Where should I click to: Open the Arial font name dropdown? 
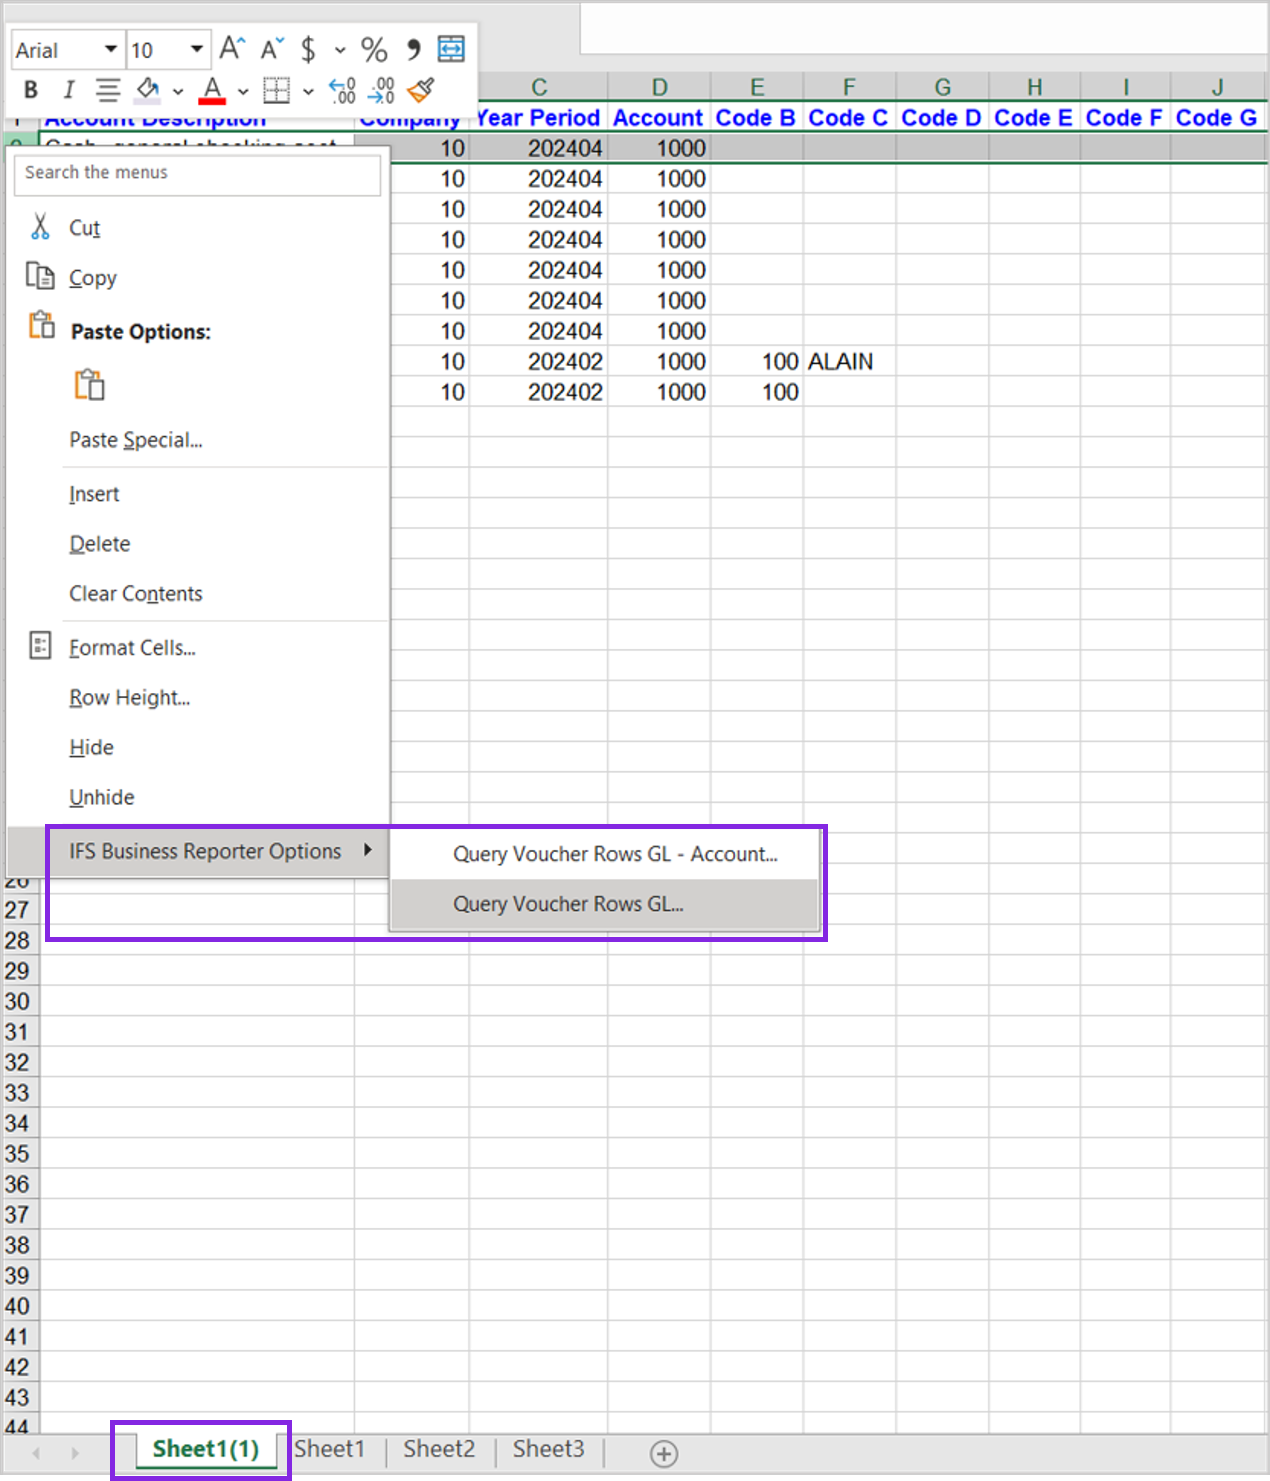(110, 49)
